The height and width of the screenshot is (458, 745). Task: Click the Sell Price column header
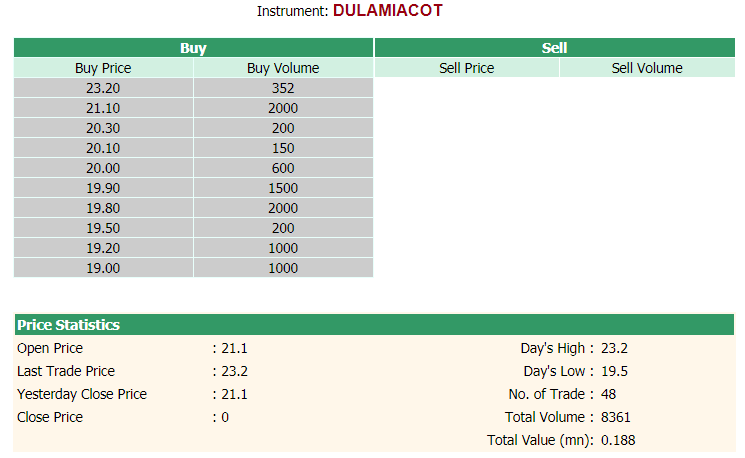pyautogui.click(x=467, y=68)
